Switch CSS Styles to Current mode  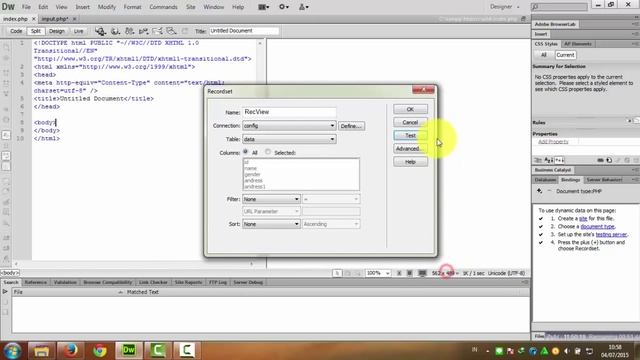pos(565,55)
